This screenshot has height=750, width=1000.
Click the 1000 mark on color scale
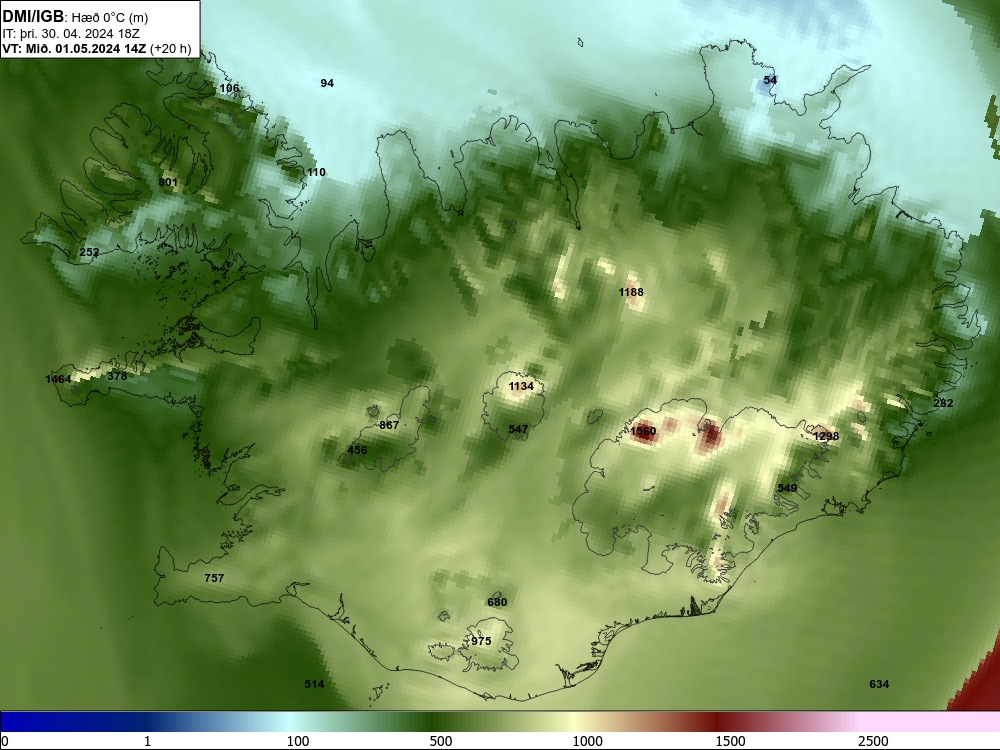pyautogui.click(x=587, y=741)
